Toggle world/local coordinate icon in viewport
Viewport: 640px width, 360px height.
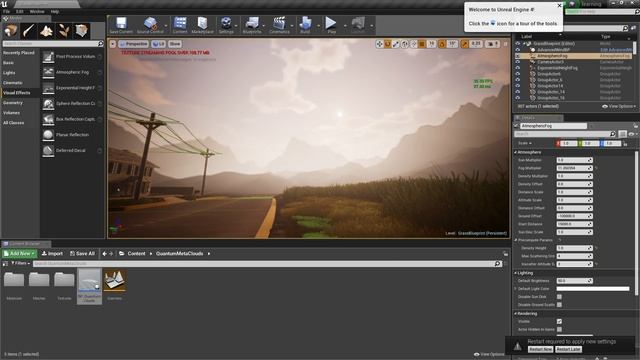[x=404, y=44]
